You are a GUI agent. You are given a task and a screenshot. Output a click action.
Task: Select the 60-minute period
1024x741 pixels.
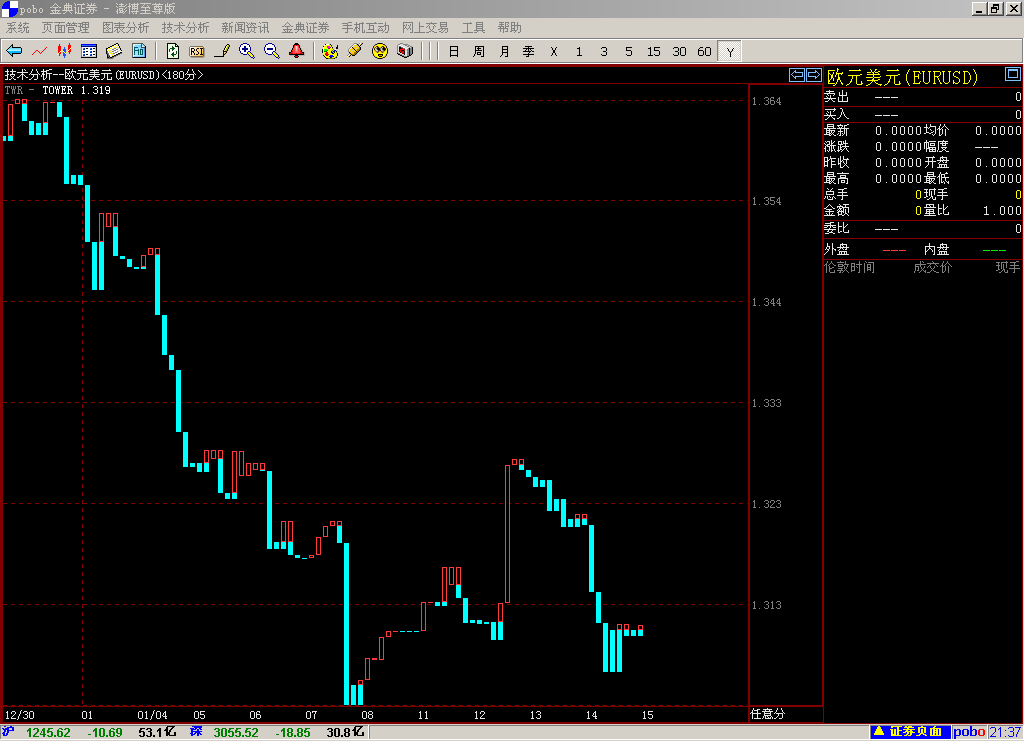[x=704, y=52]
